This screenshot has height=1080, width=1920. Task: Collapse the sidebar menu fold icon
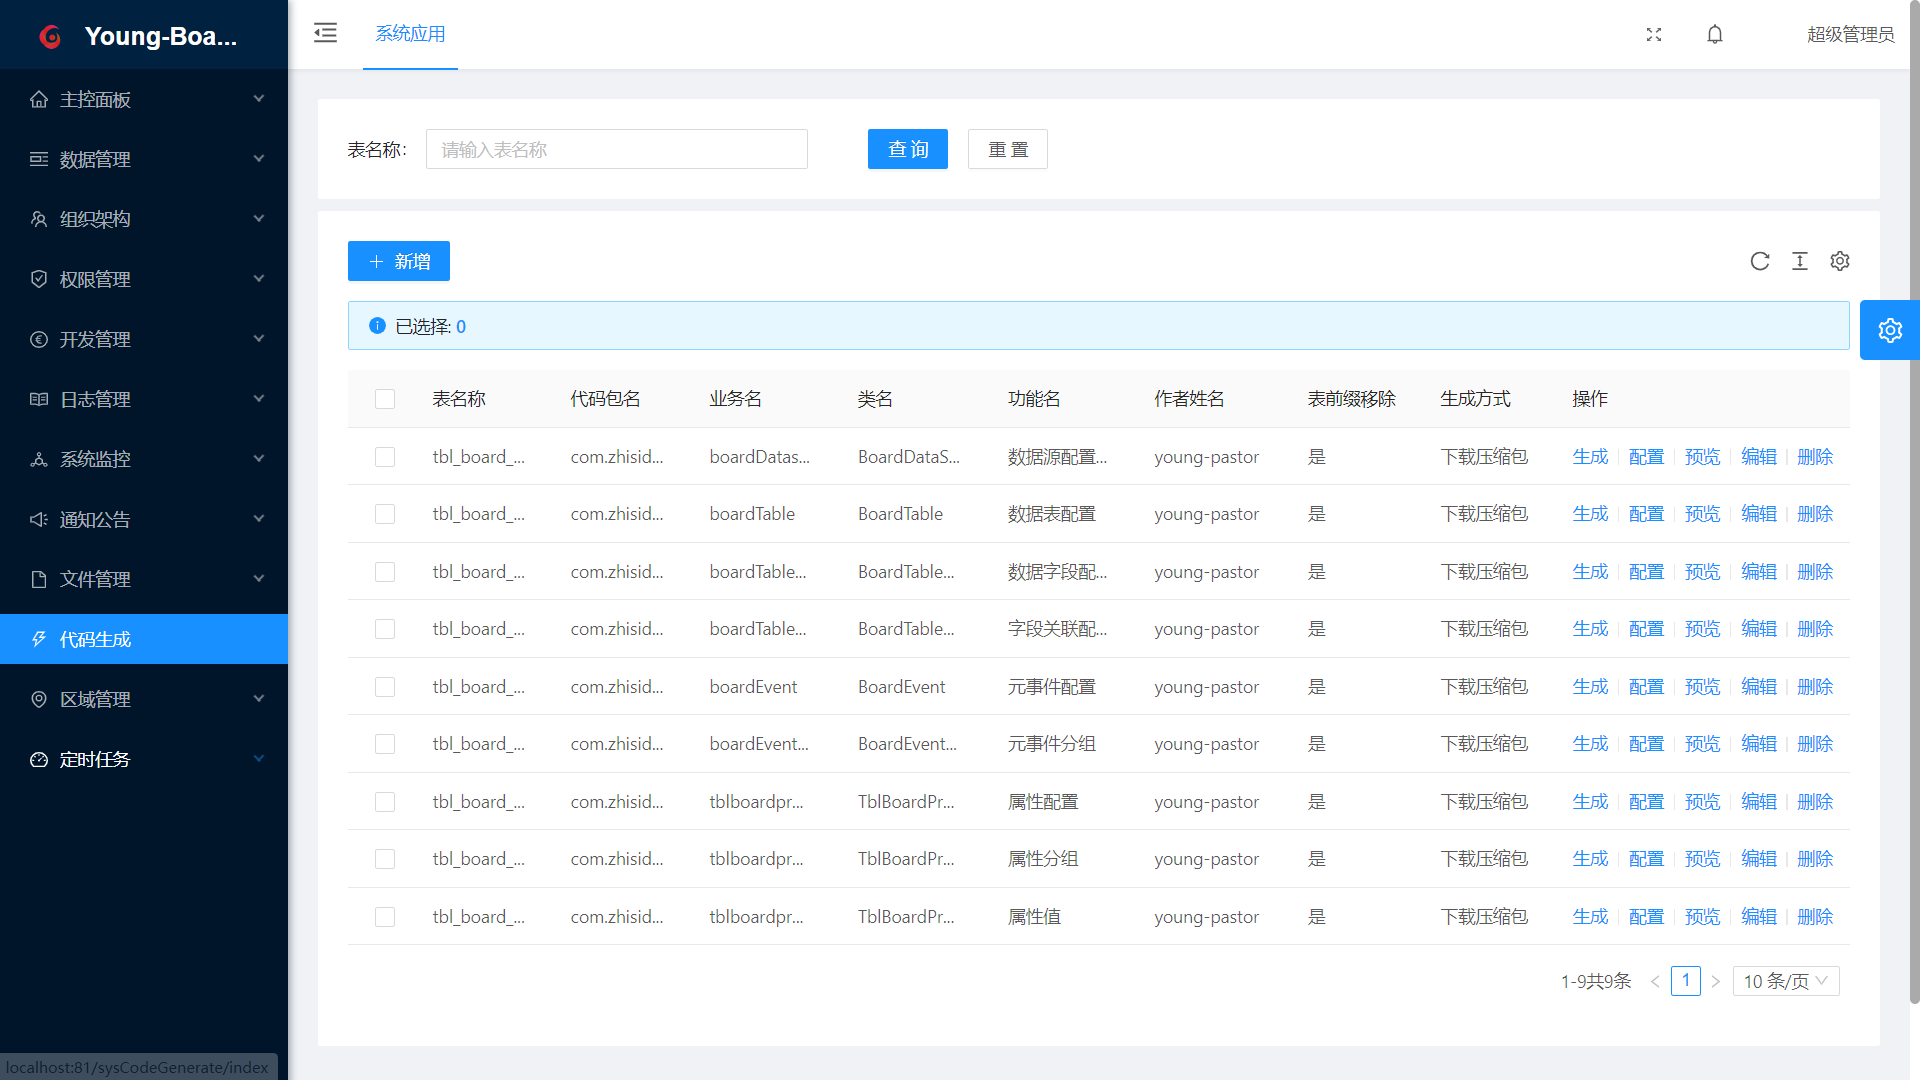[325, 33]
